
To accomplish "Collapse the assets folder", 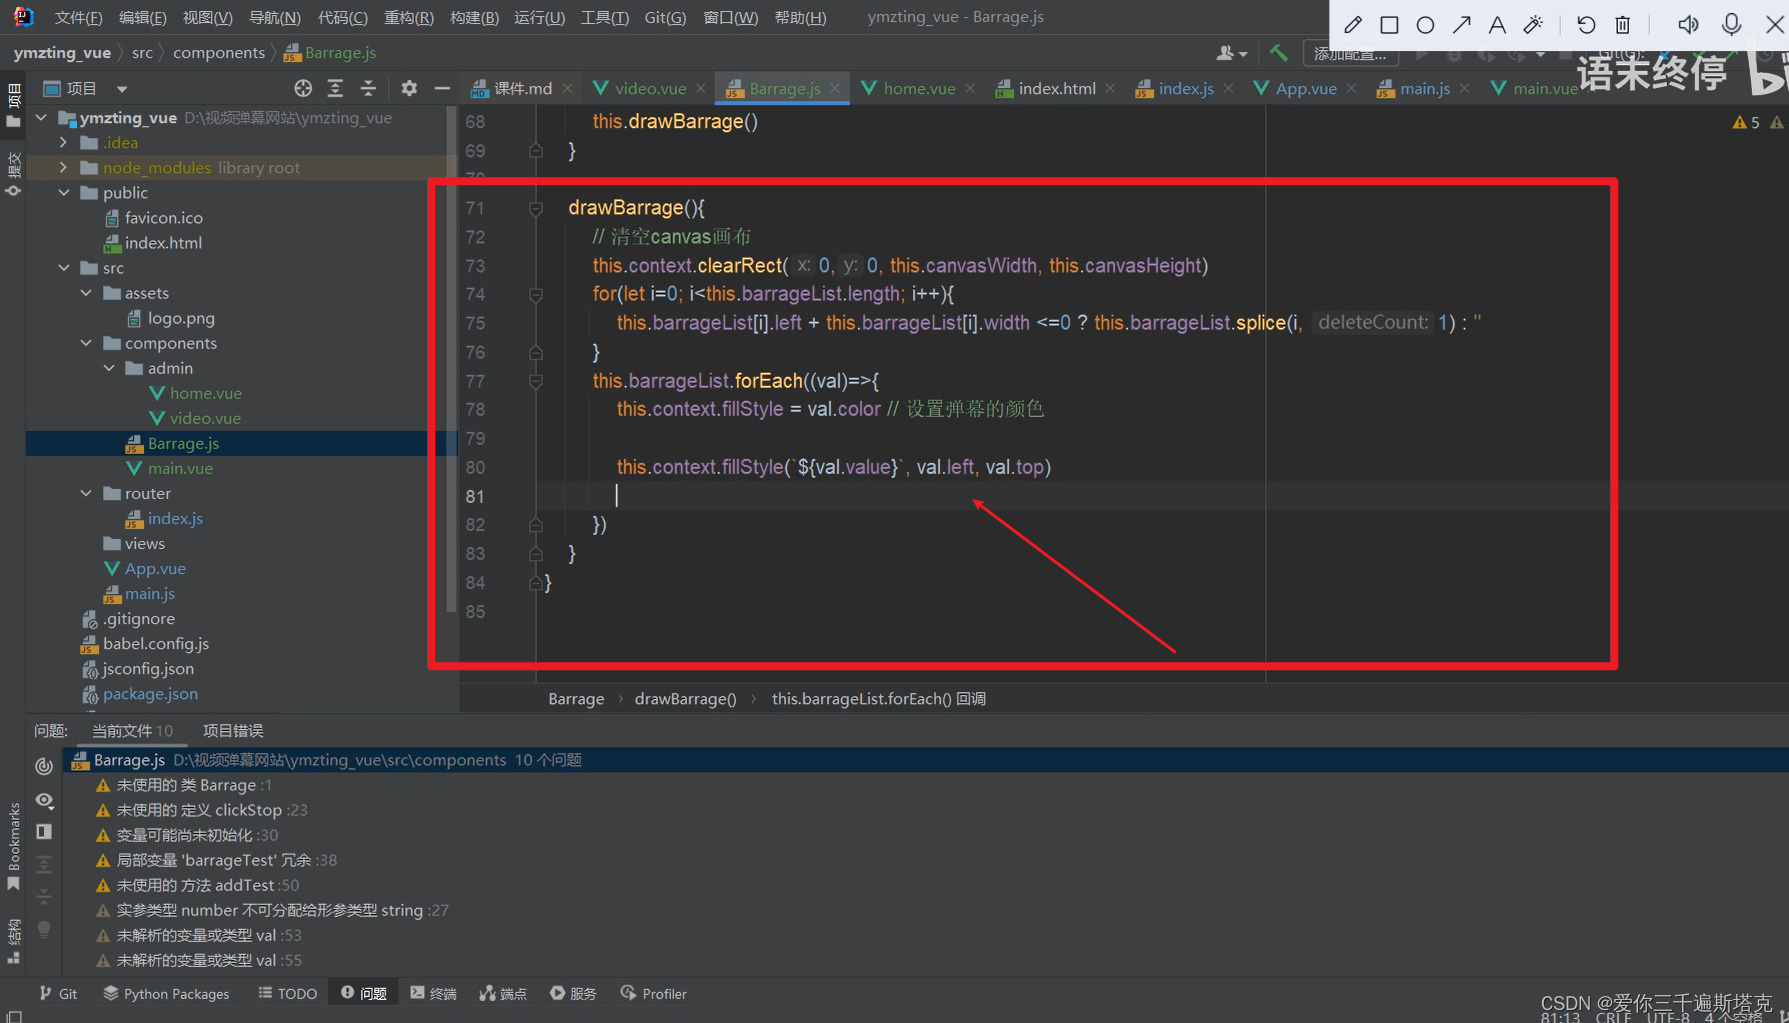I will [87, 293].
